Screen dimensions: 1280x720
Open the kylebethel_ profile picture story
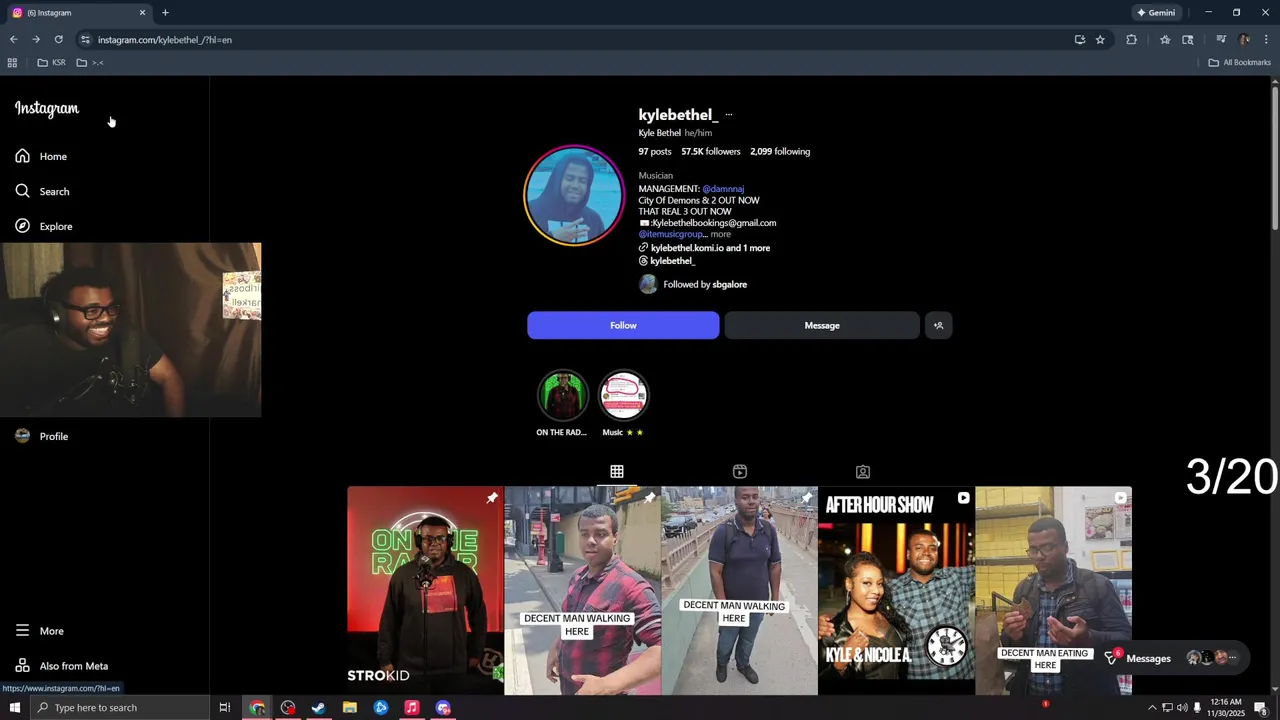(574, 196)
